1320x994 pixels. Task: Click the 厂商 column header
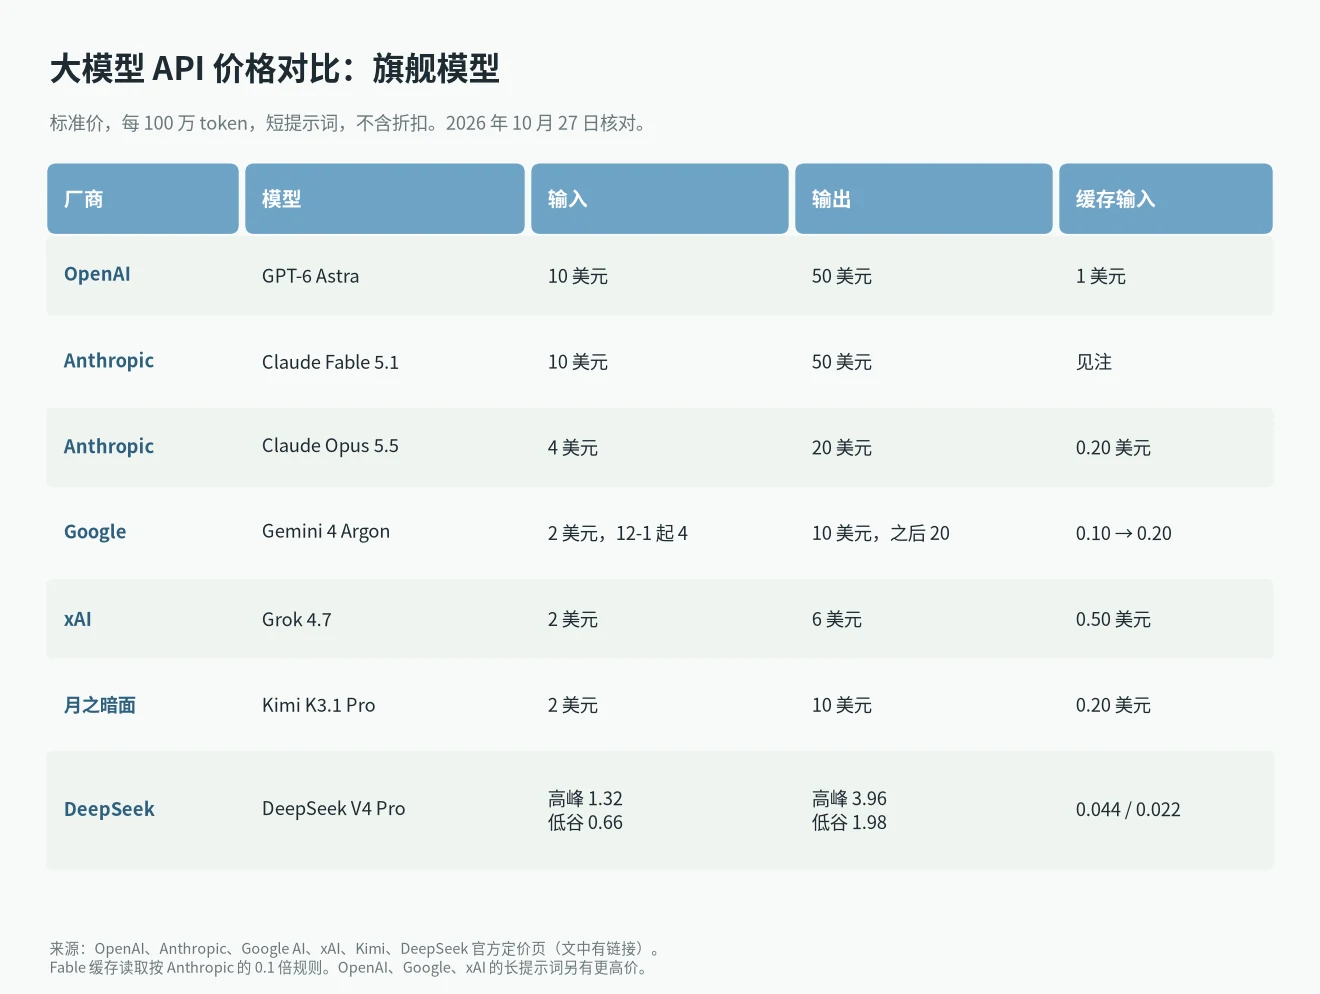pos(143,199)
